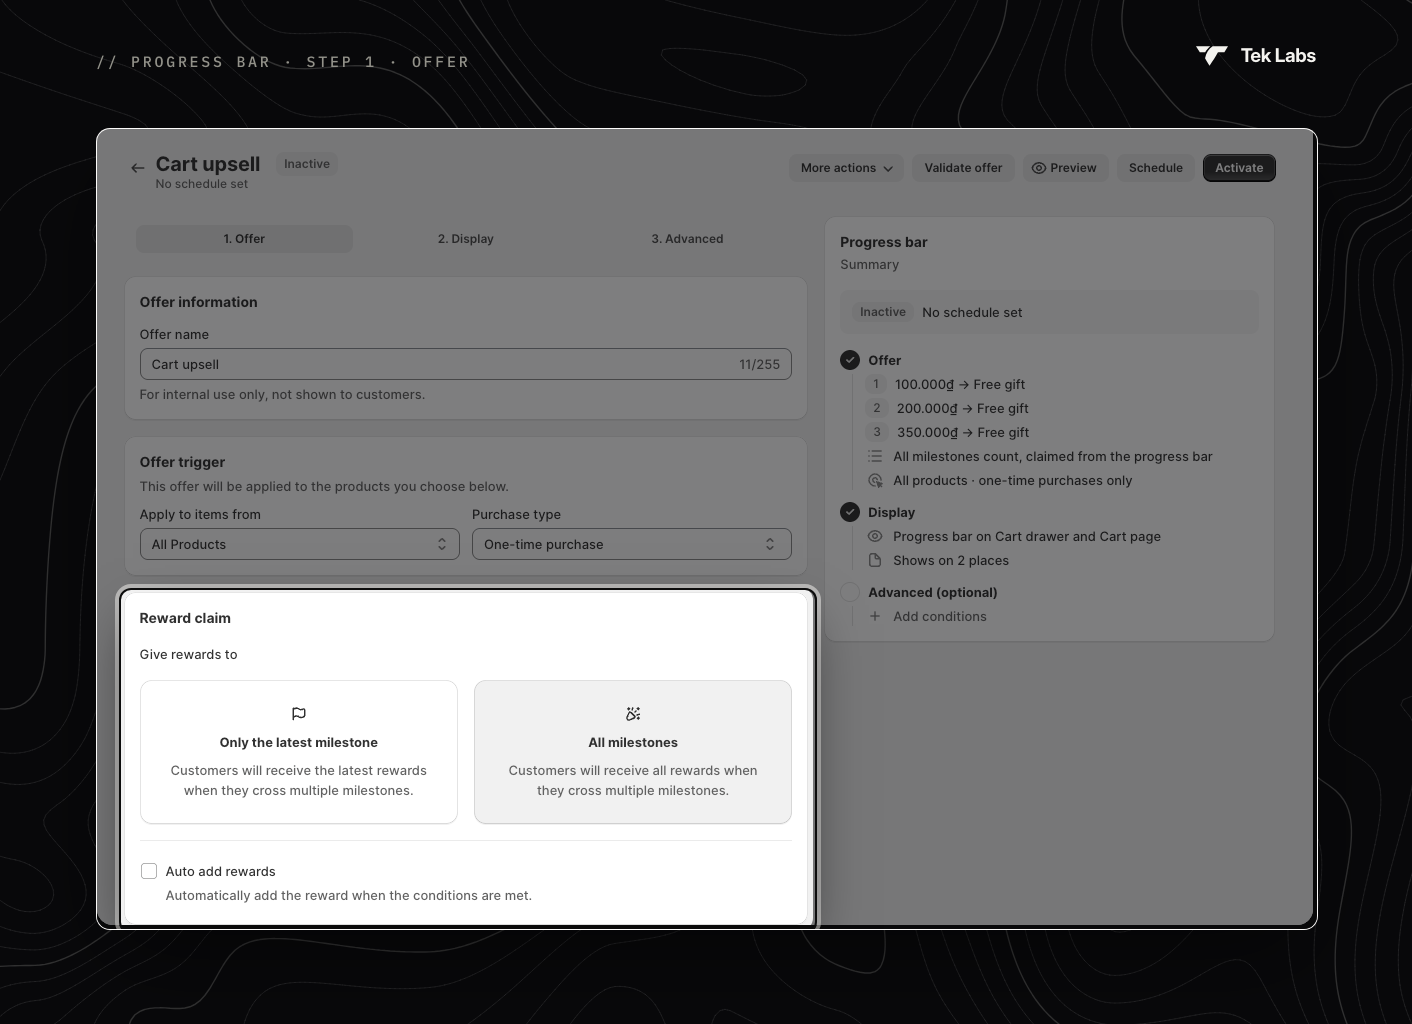Click the 350.000₫ → Free gift text
This screenshot has width=1412, height=1024.
coord(963,432)
